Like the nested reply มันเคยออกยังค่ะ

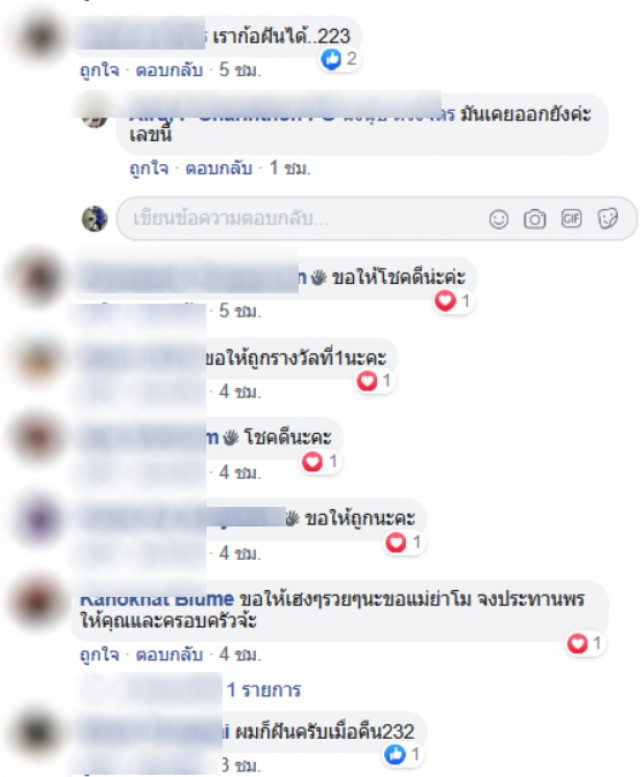(149, 168)
